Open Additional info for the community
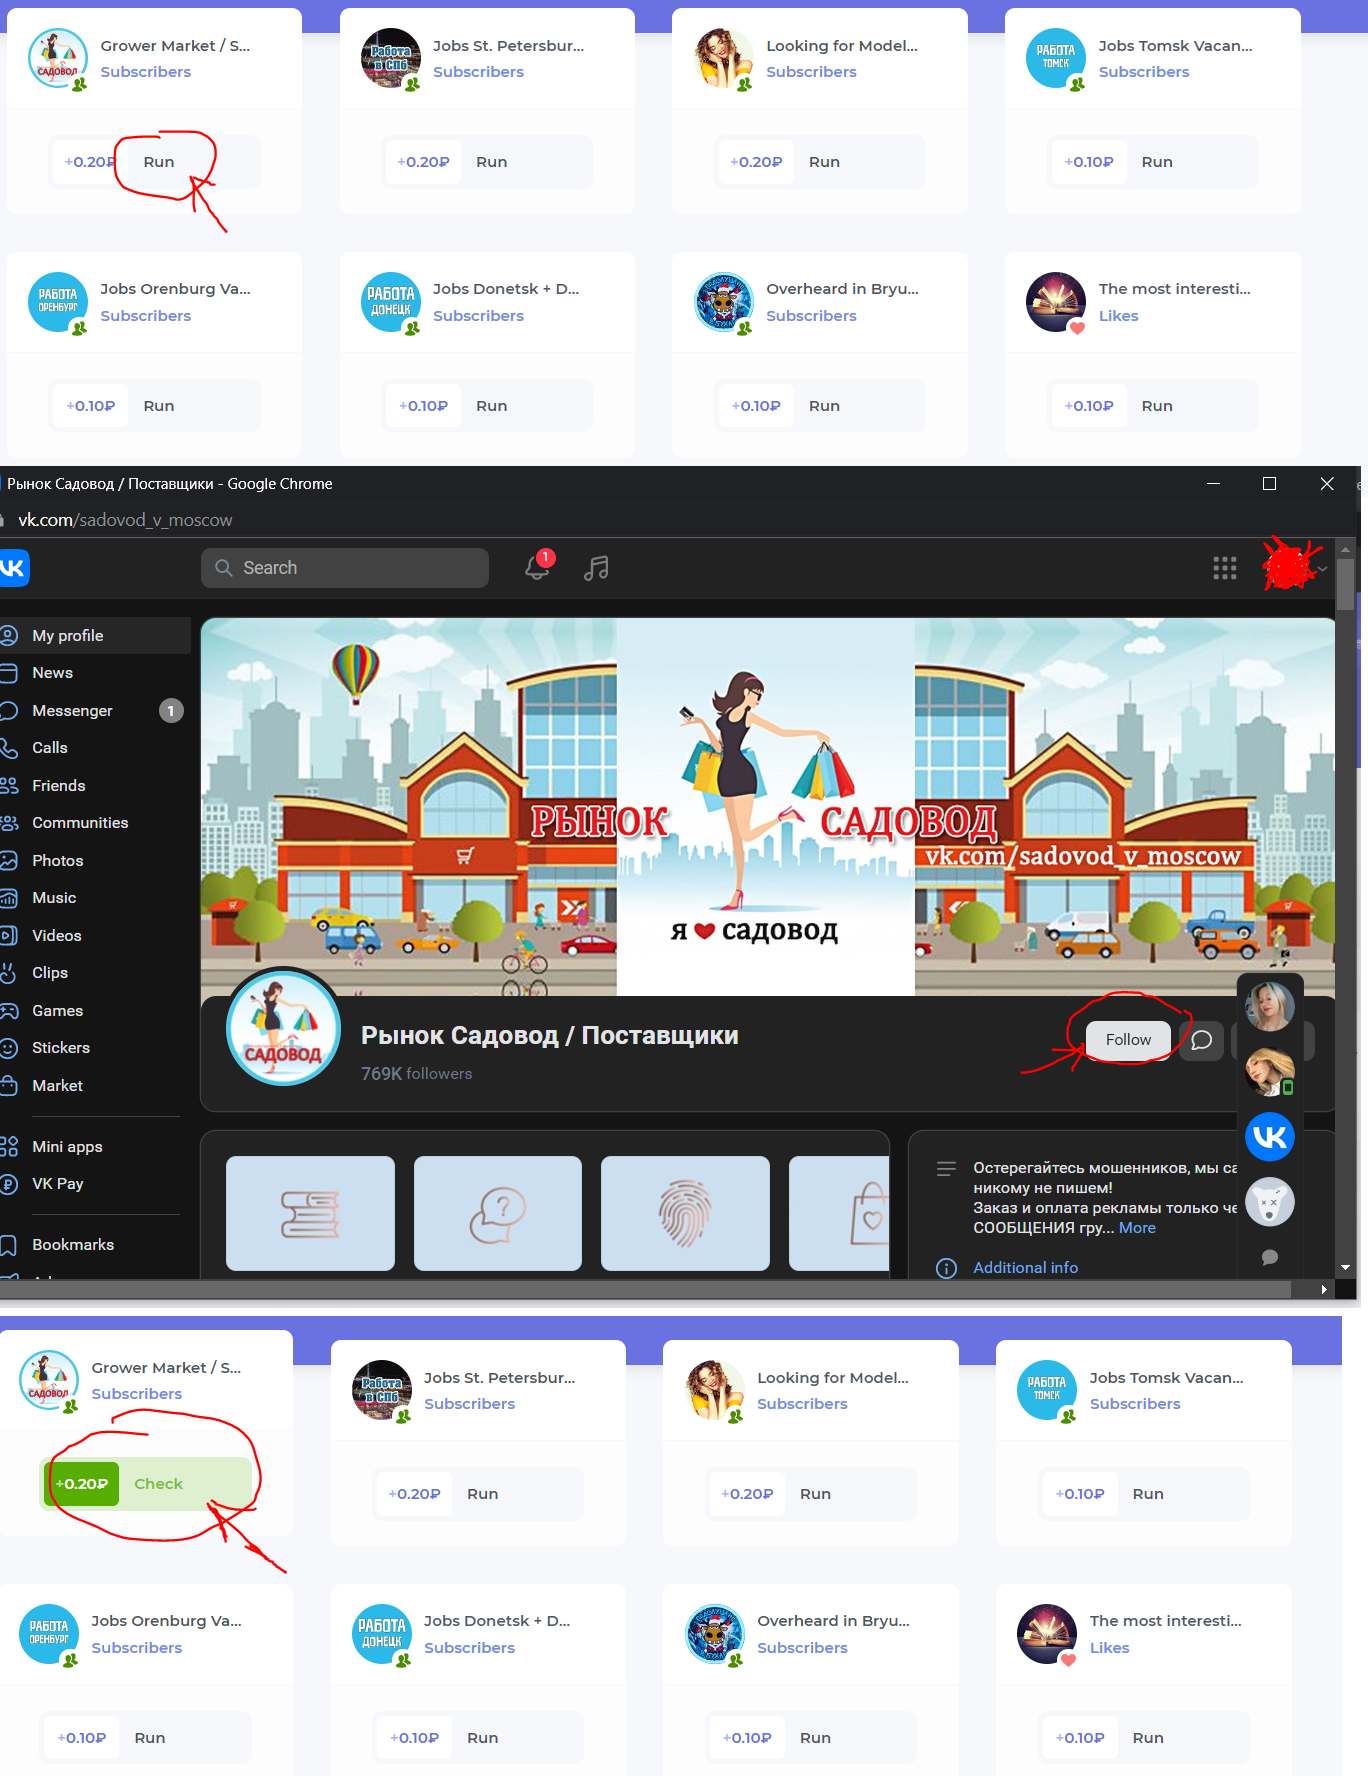This screenshot has width=1368, height=1776. pos(1025,1268)
